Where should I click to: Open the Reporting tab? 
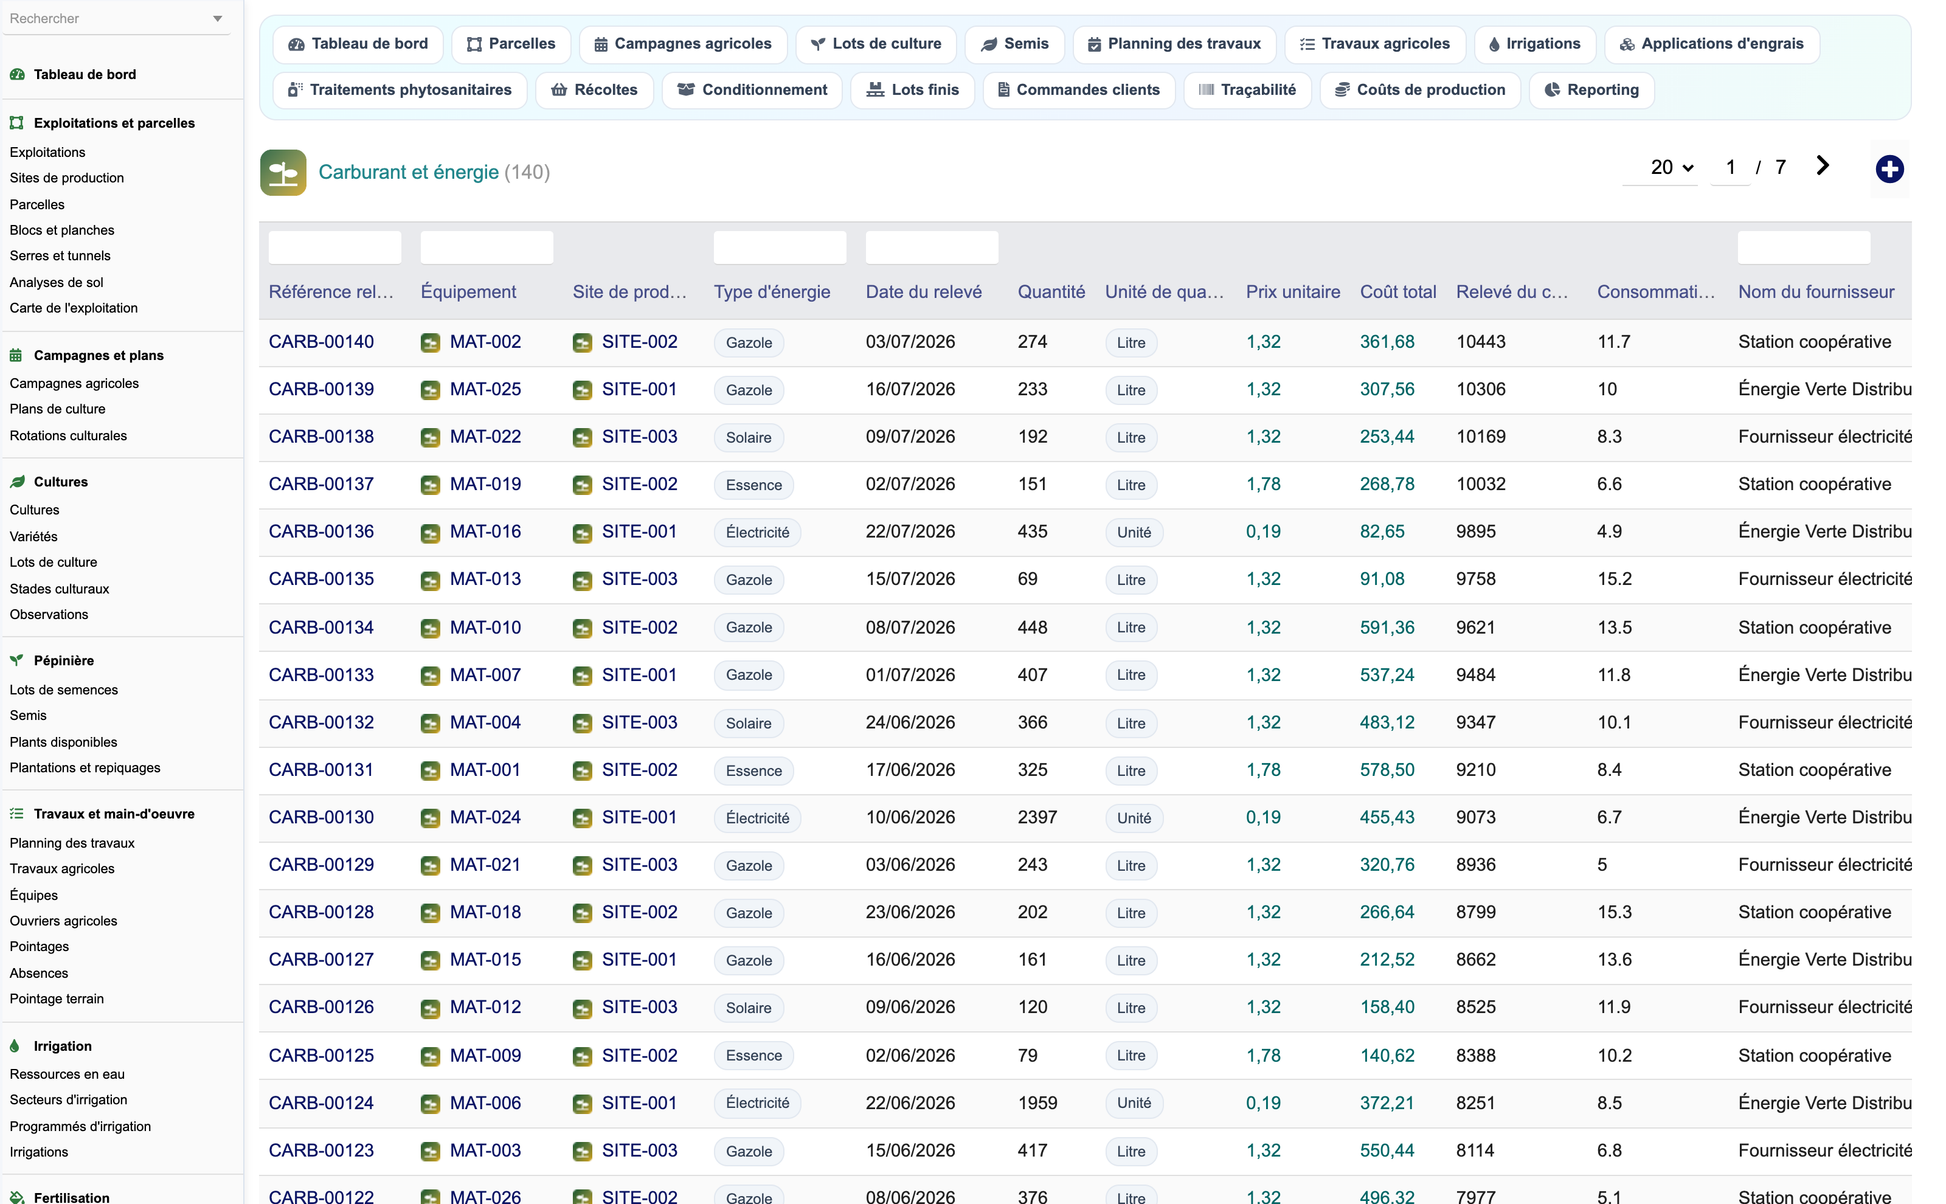pos(1591,90)
